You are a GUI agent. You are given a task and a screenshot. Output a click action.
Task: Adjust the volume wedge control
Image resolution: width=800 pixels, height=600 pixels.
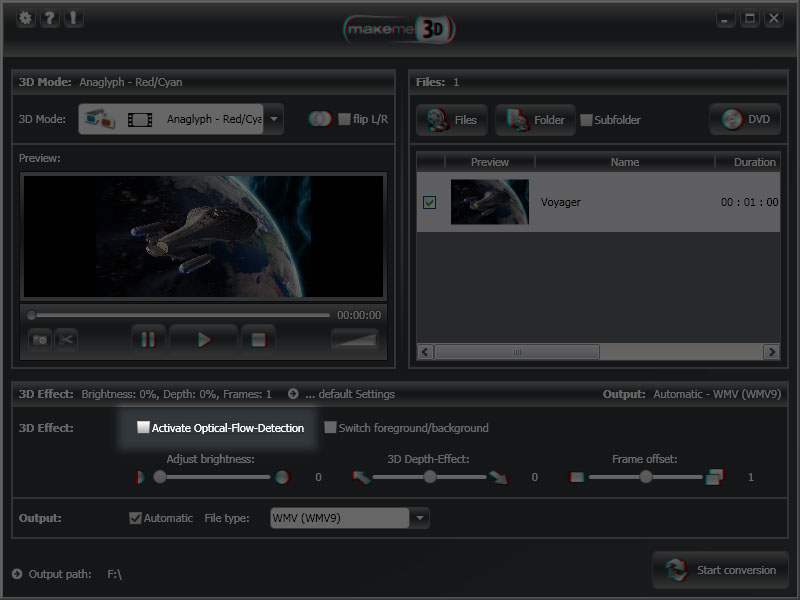(355, 340)
